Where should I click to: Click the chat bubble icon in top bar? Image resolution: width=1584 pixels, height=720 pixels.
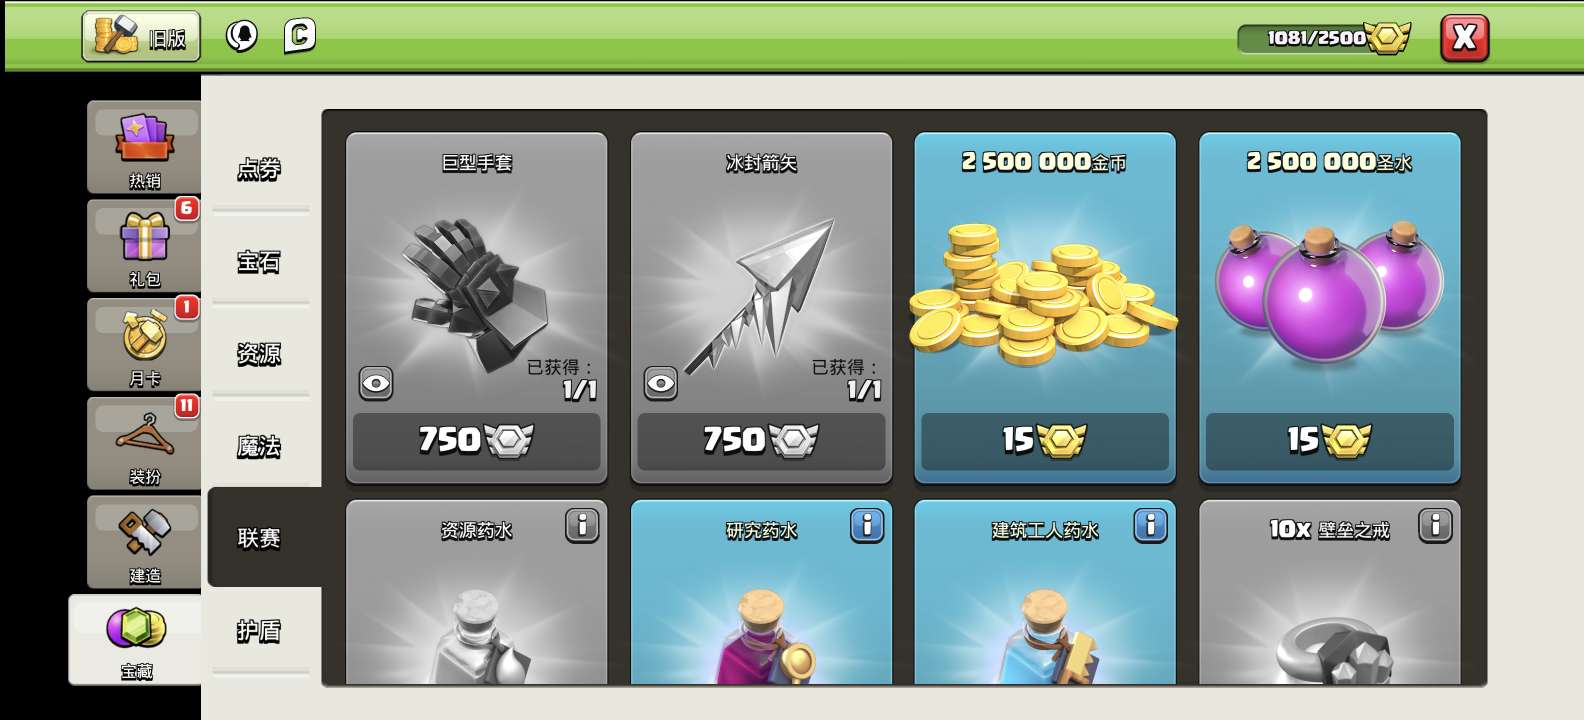tap(241, 37)
